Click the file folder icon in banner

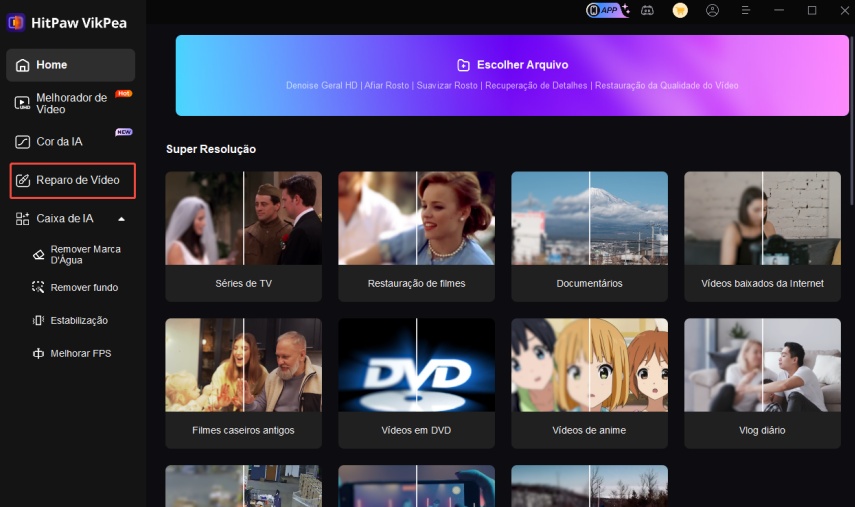(463, 65)
